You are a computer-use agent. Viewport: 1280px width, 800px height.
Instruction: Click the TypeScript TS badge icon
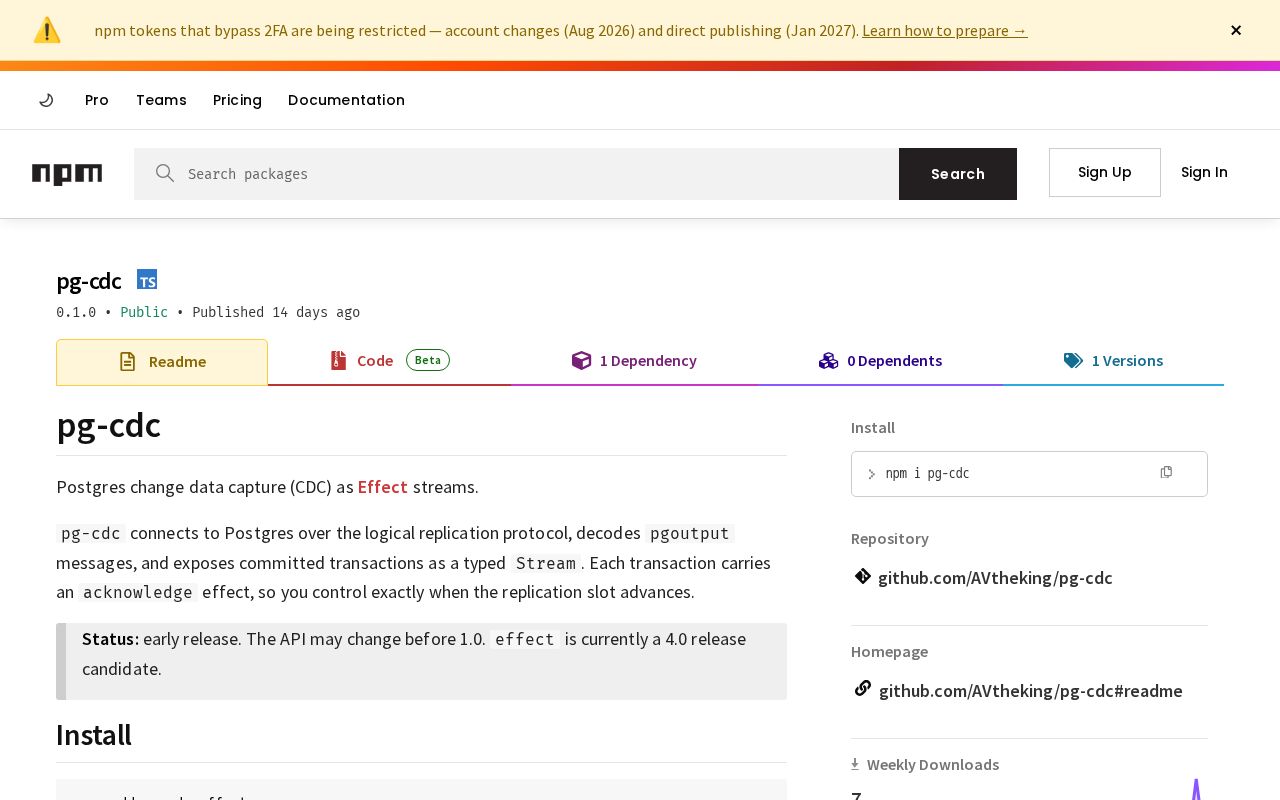(x=147, y=280)
